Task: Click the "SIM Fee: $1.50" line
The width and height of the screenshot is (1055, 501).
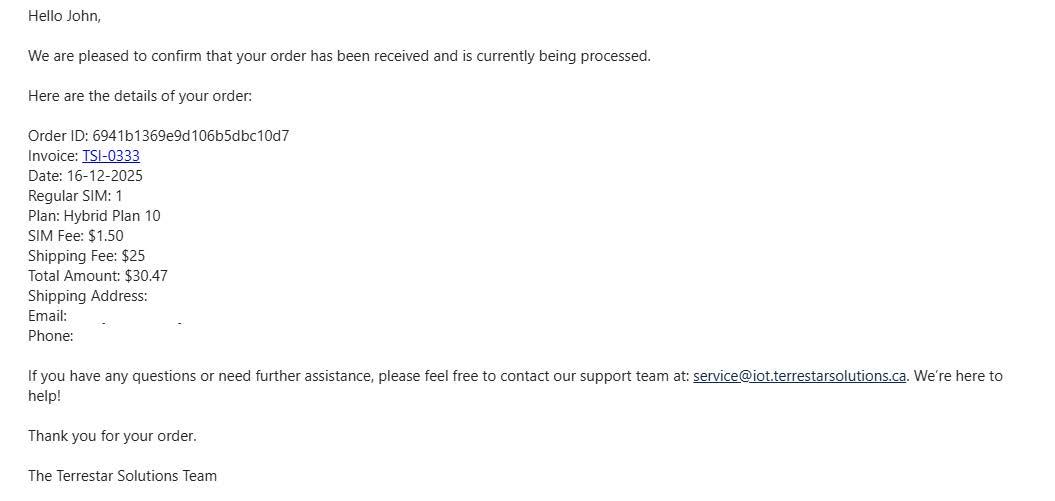Action: [76, 236]
